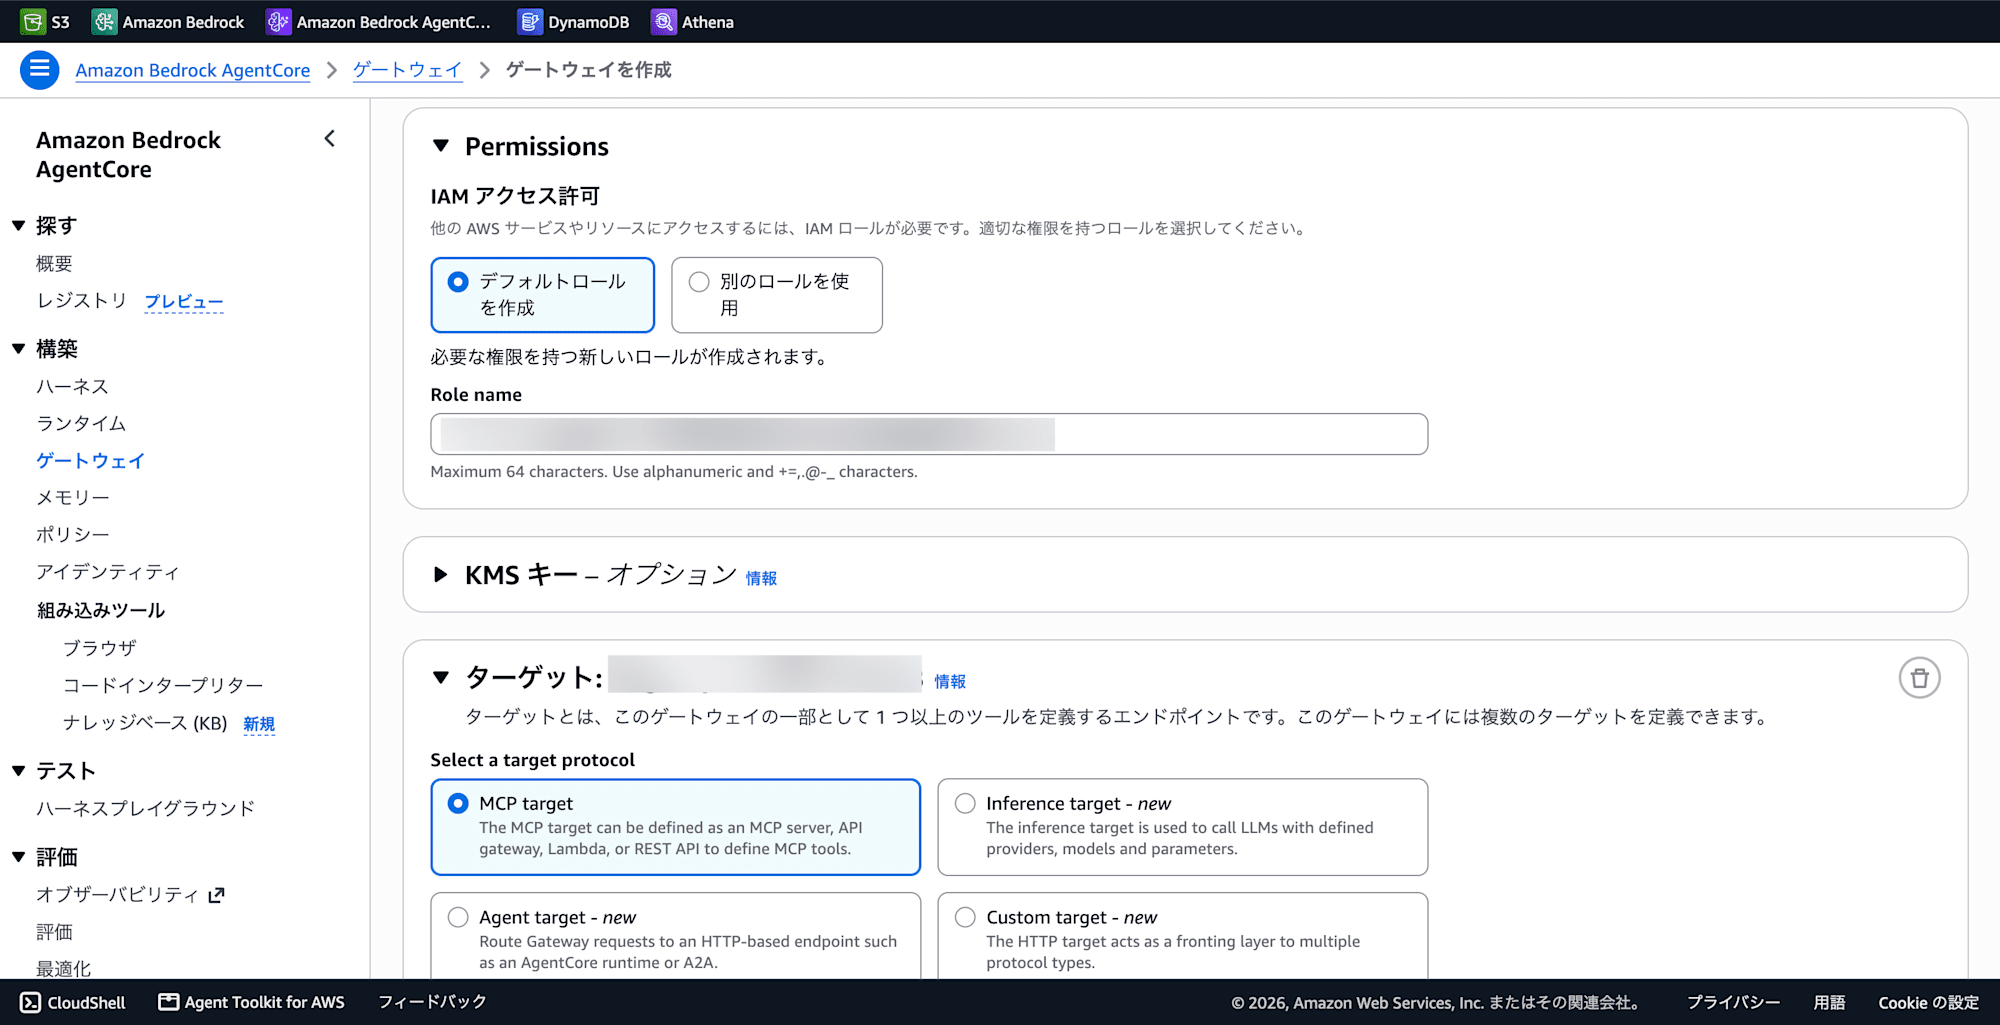Click the 組み込みツール sidebar heading
The width and height of the screenshot is (2000, 1025).
tap(101, 610)
